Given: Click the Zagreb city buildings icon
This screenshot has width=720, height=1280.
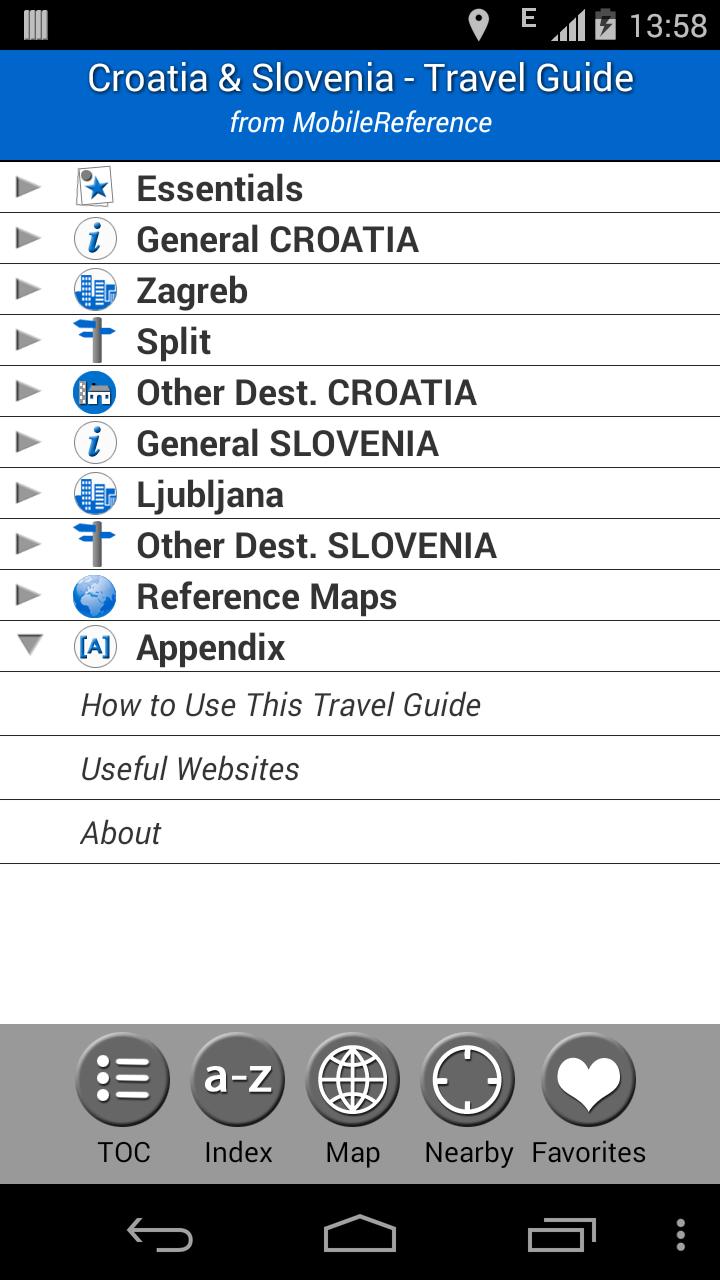Looking at the screenshot, I should tap(95, 289).
